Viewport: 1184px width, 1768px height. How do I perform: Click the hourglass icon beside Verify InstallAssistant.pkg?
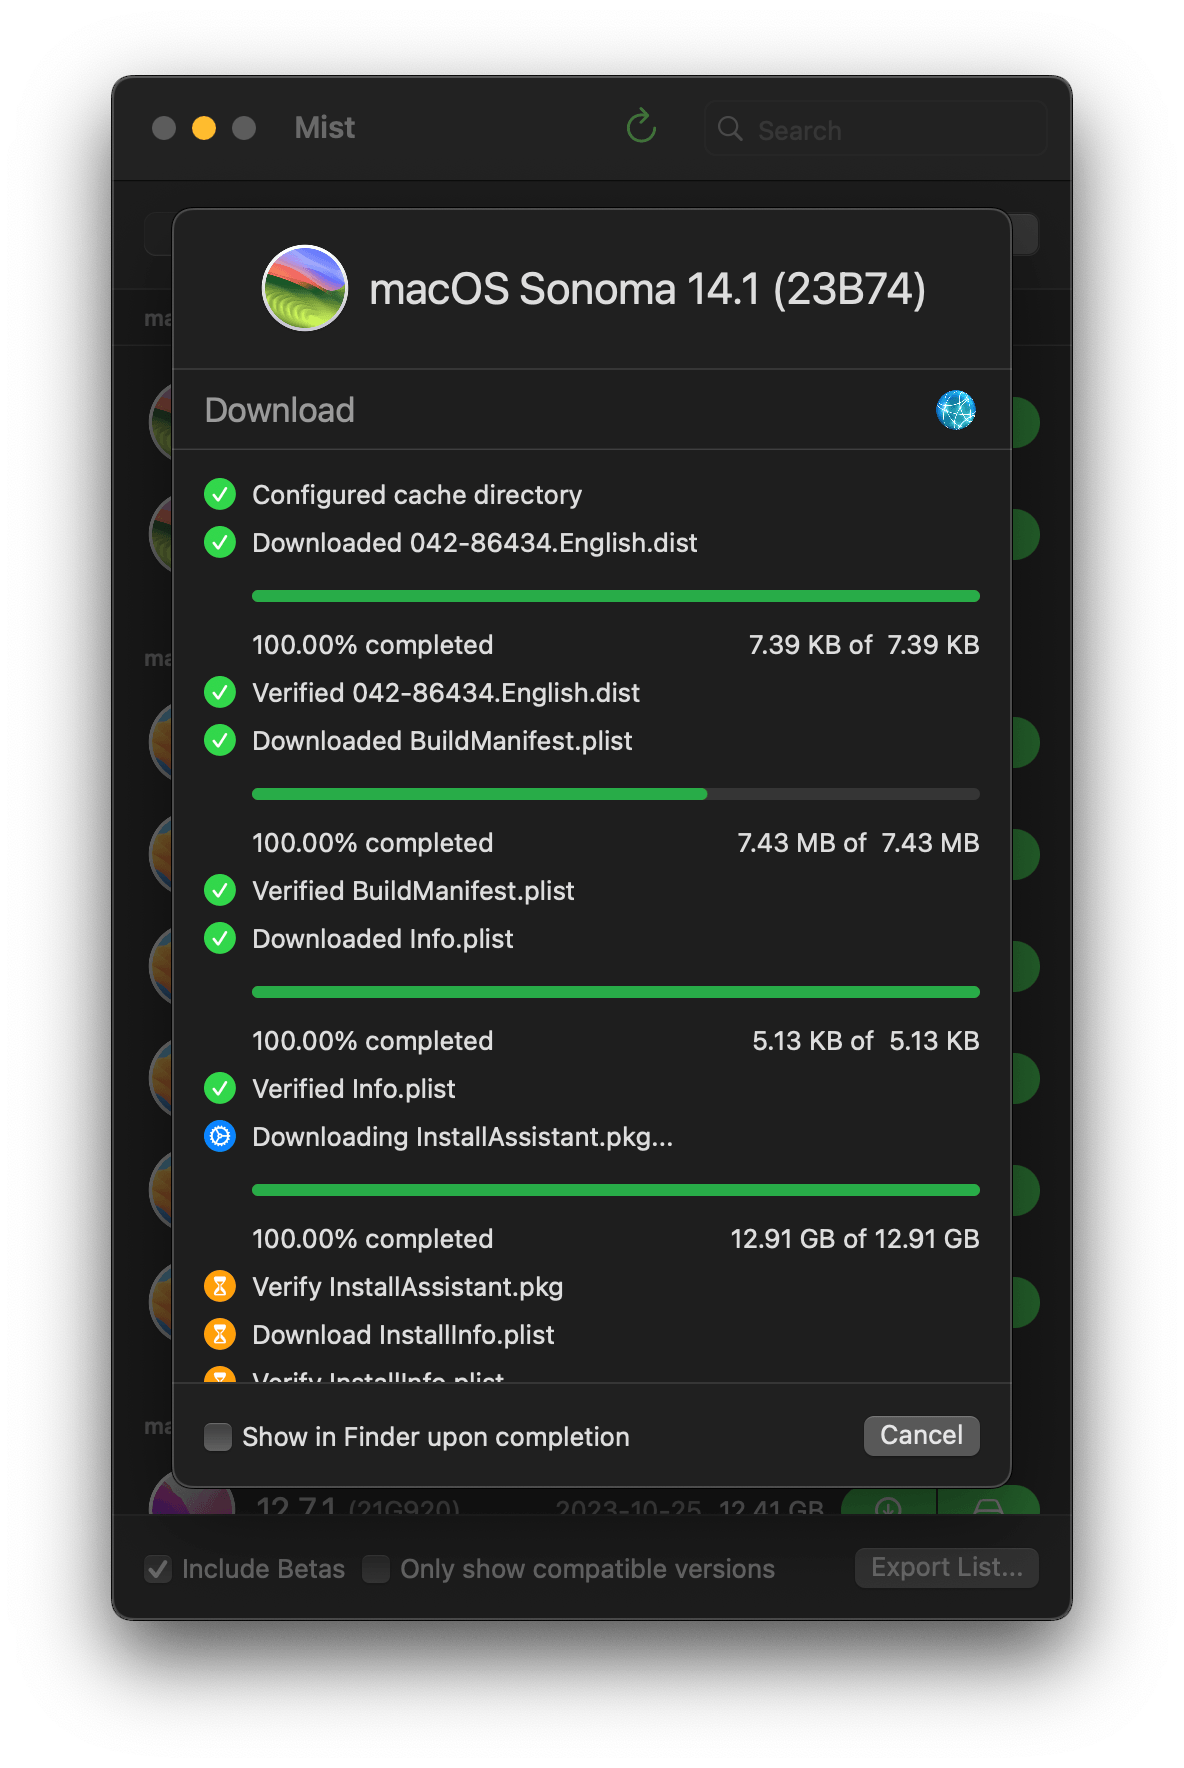click(219, 1286)
